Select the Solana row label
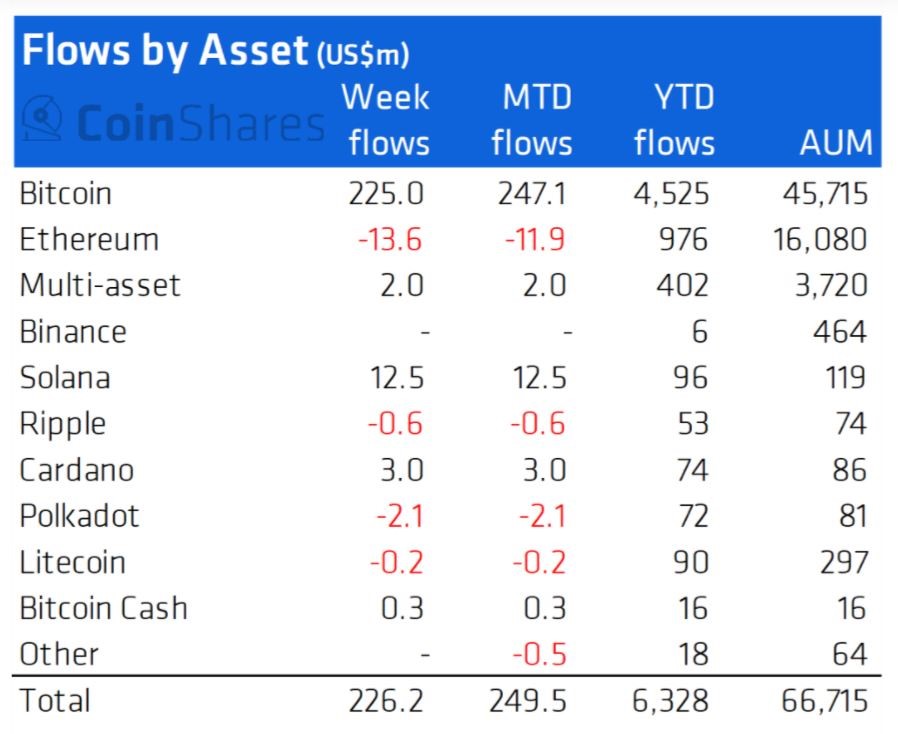 65,378
